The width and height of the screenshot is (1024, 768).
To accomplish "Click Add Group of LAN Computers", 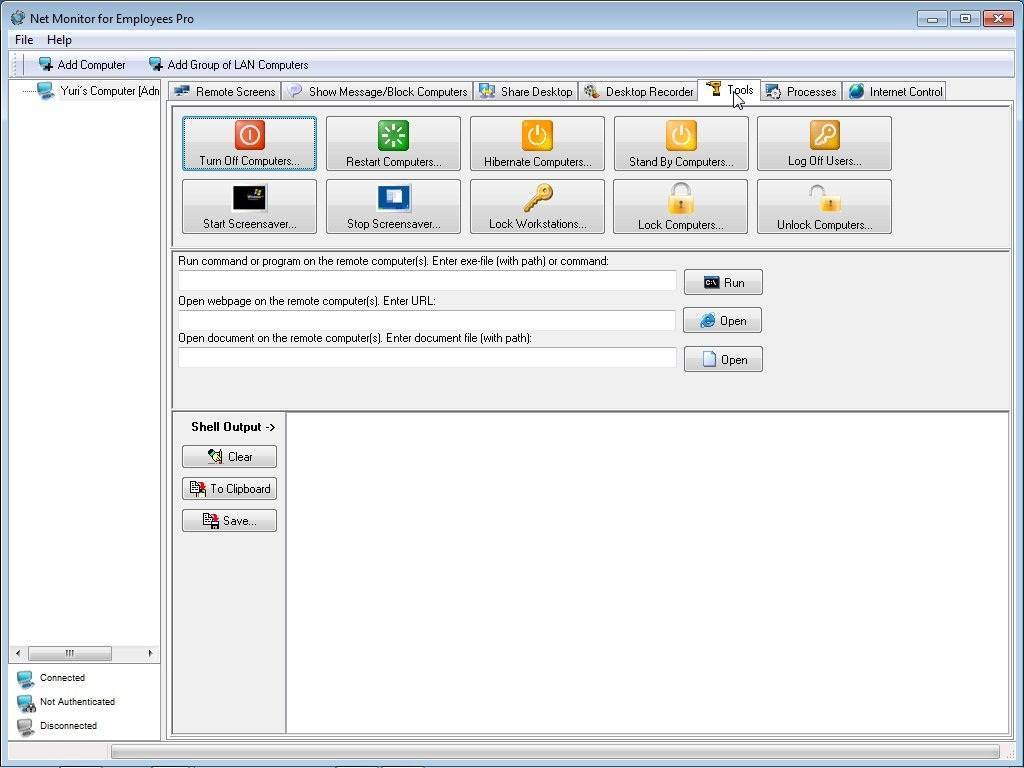I will point(229,65).
